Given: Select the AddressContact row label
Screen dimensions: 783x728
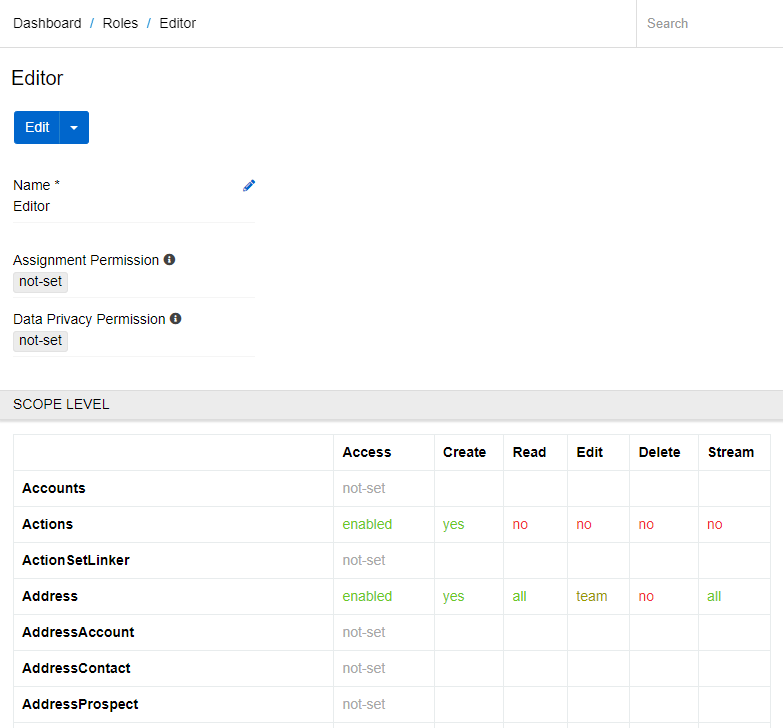Looking at the screenshot, I should 76,668.
